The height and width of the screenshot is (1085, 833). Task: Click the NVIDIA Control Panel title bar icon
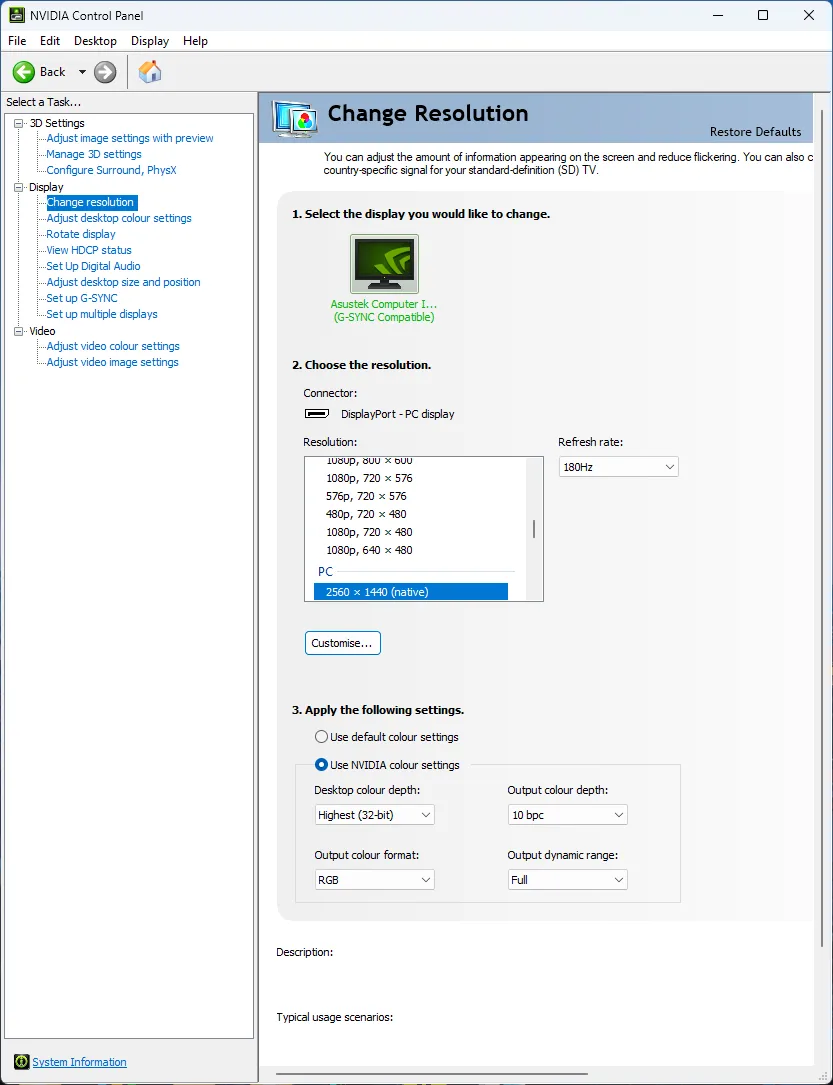(x=17, y=15)
